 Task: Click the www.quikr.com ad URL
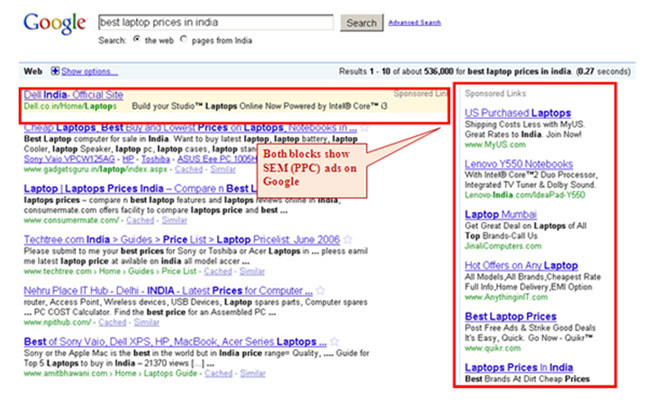(x=492, y=348)
